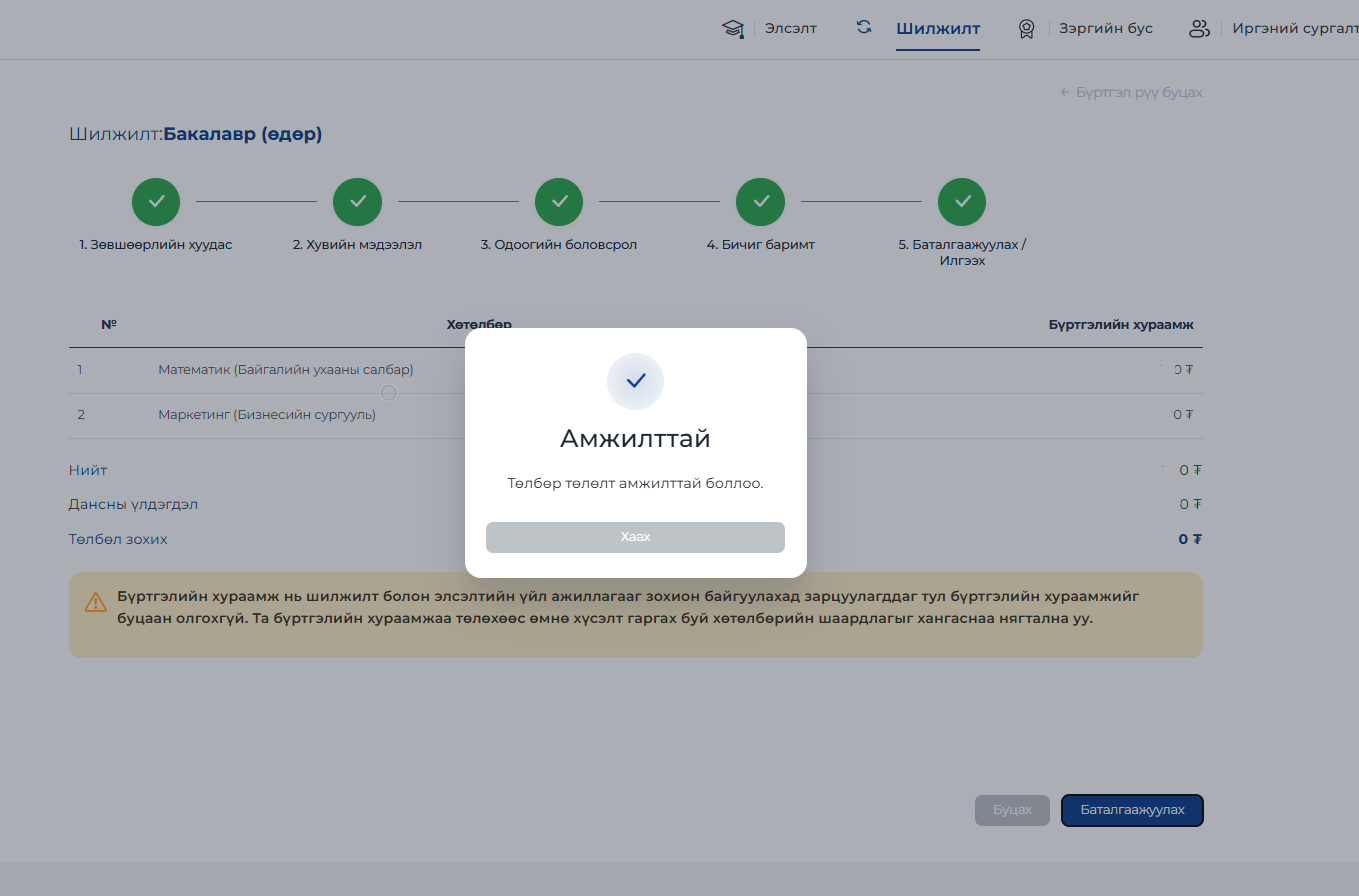Click the № column header
This screenshot has width=1359, height=896.
[x=109, y=325]
